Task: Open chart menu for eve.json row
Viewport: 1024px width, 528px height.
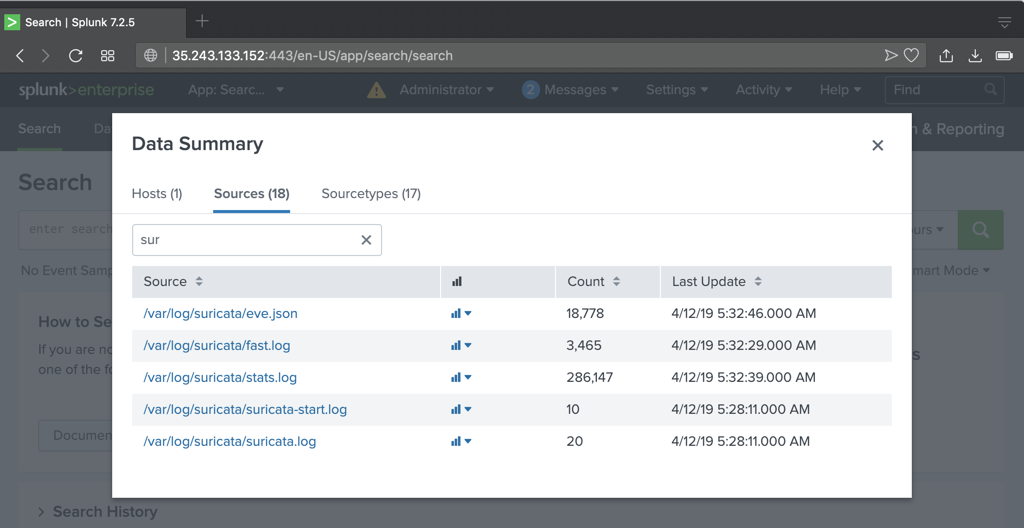Action: (x=460, y=314)
